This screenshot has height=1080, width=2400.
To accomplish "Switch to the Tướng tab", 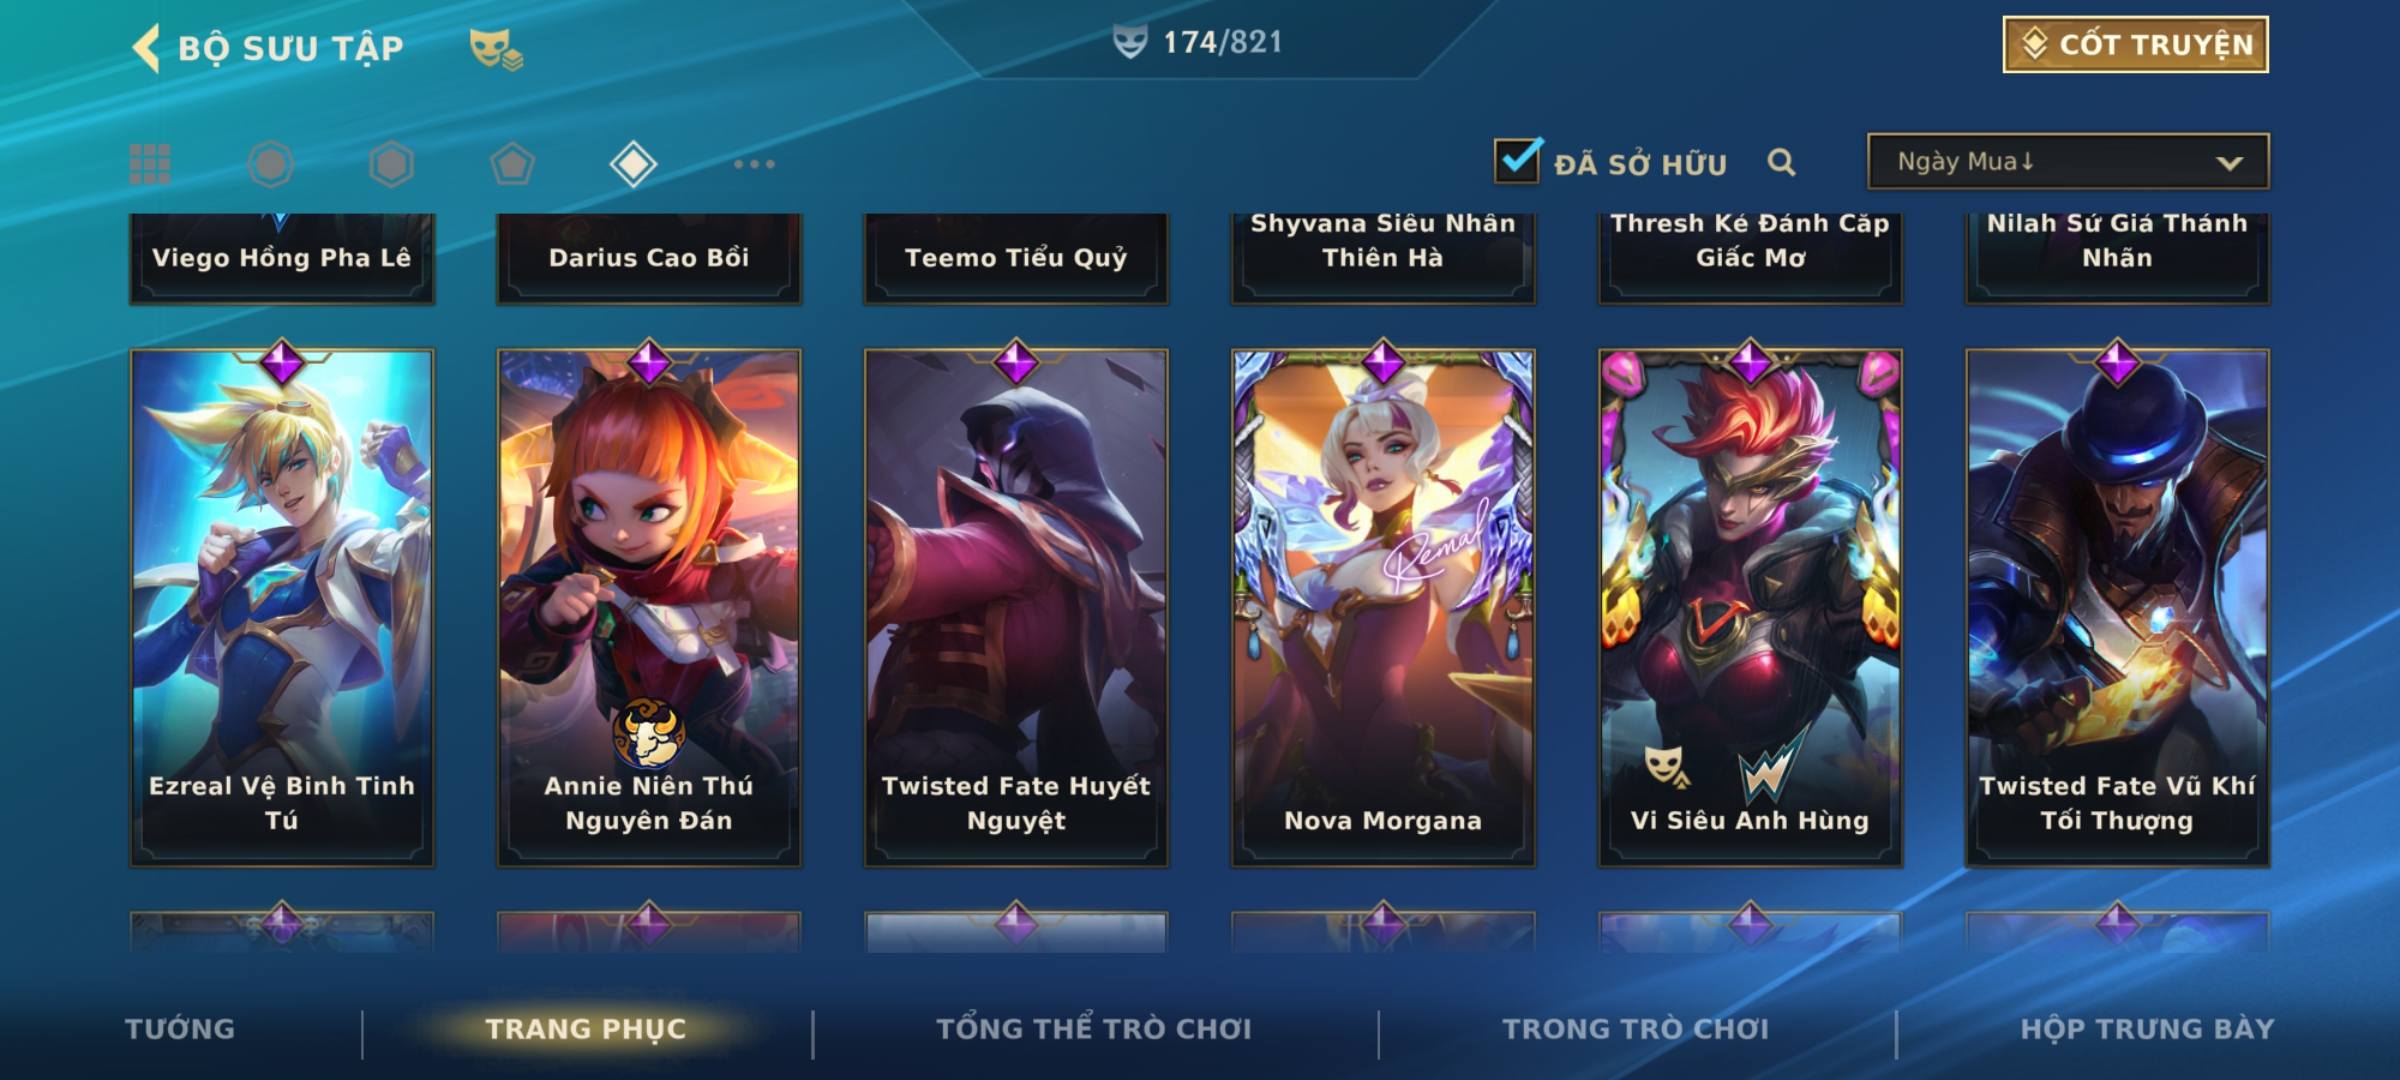I will pyautogui.click(x=180, y=1029).
